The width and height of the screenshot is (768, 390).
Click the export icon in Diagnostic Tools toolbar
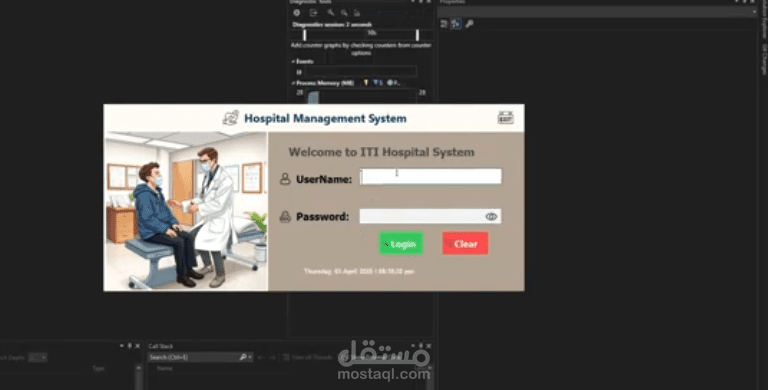click(x=313, y=13)
